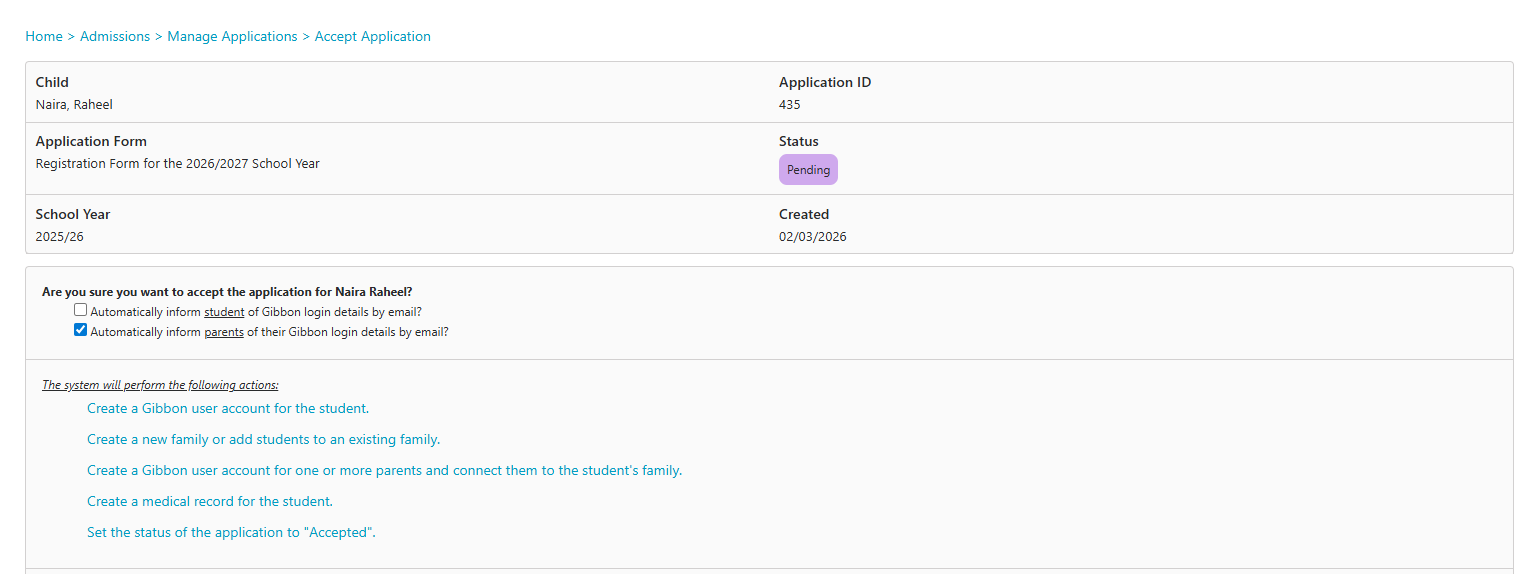Click the Home breadcrumb link

[44, 36]
